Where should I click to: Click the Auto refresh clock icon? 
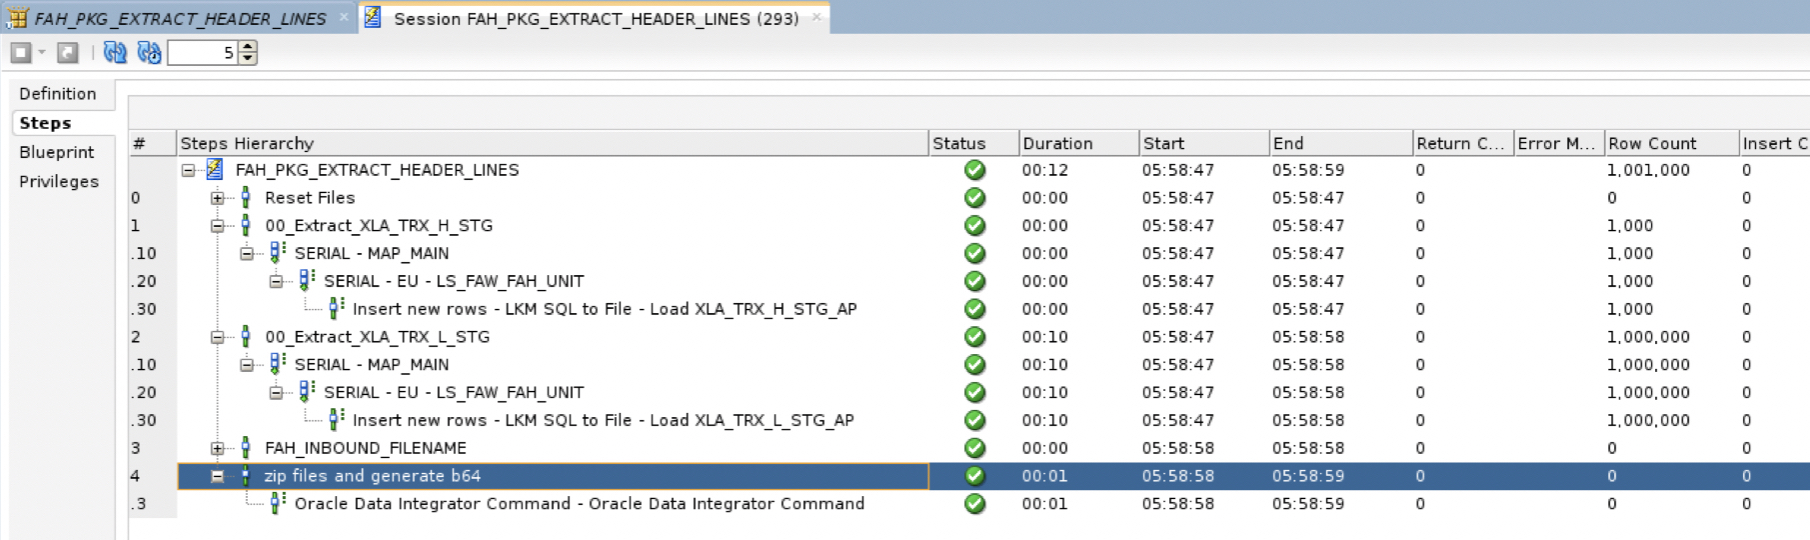[x=149, y=53]
